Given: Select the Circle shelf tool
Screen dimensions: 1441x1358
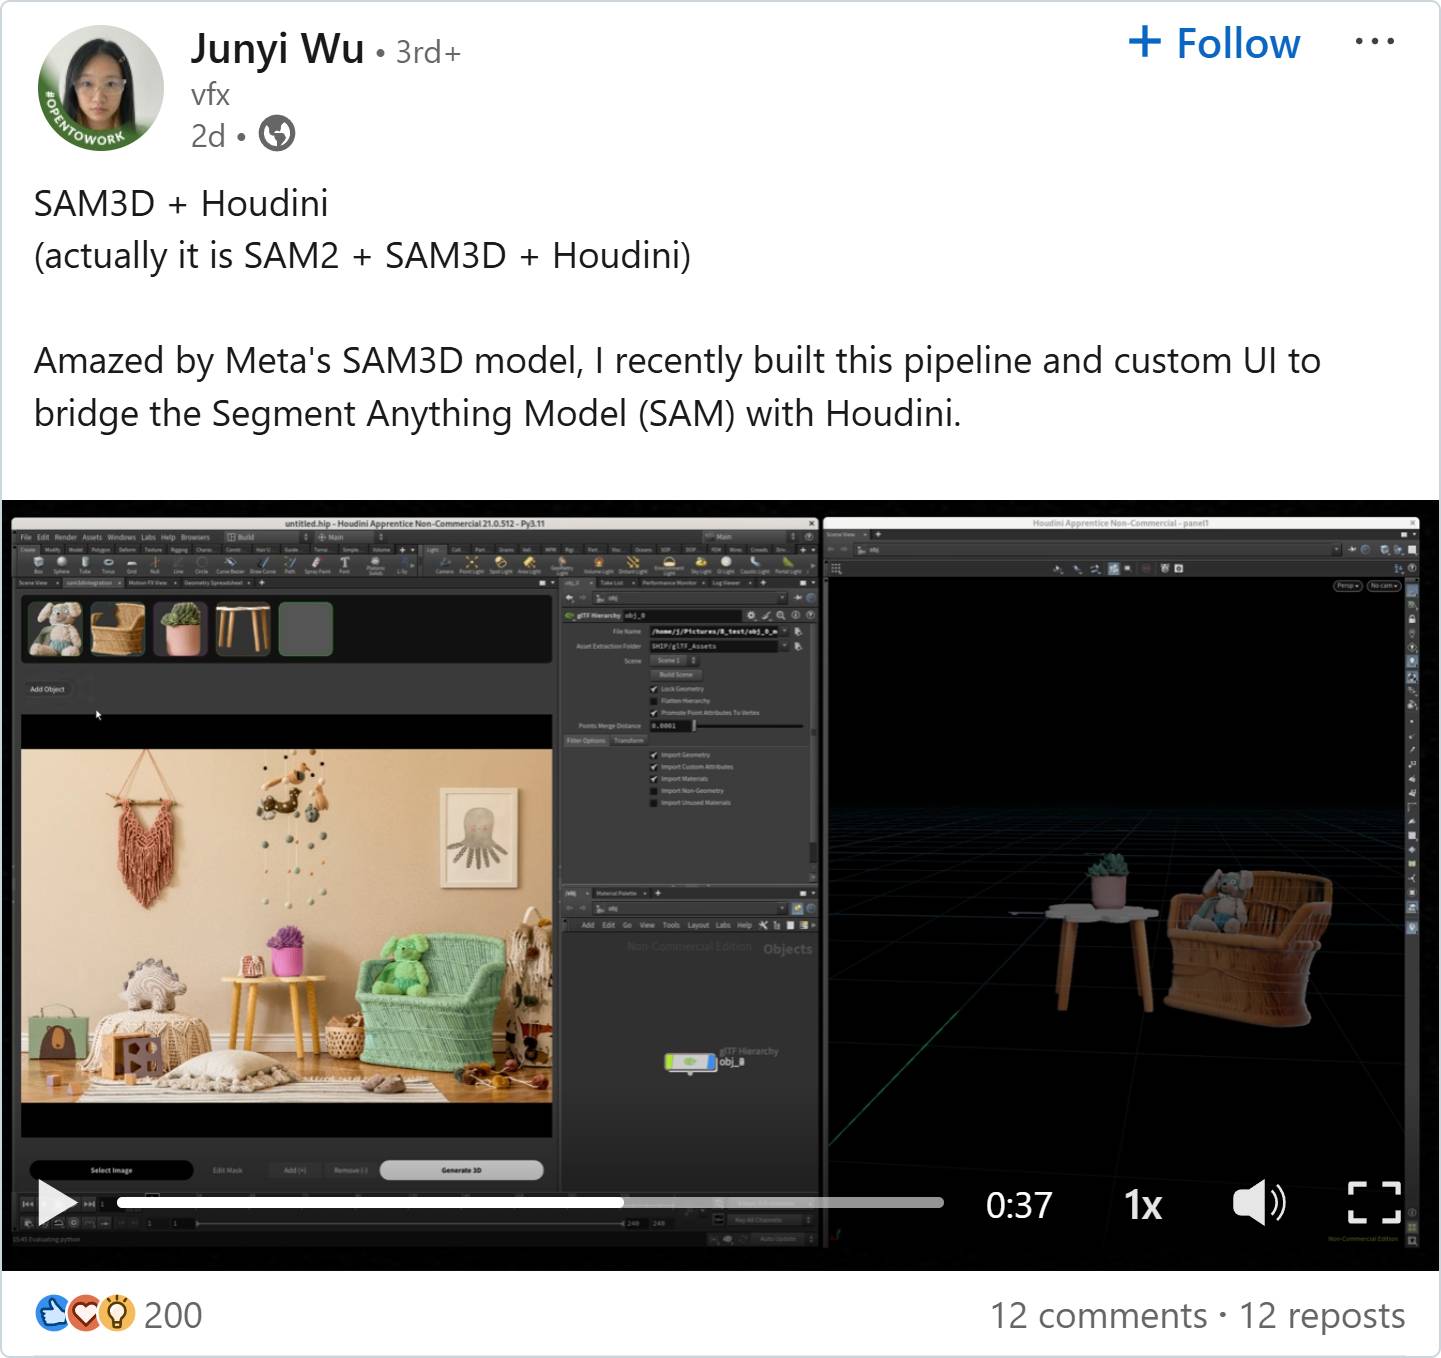Looking at the screenshot, I should 202,565.
